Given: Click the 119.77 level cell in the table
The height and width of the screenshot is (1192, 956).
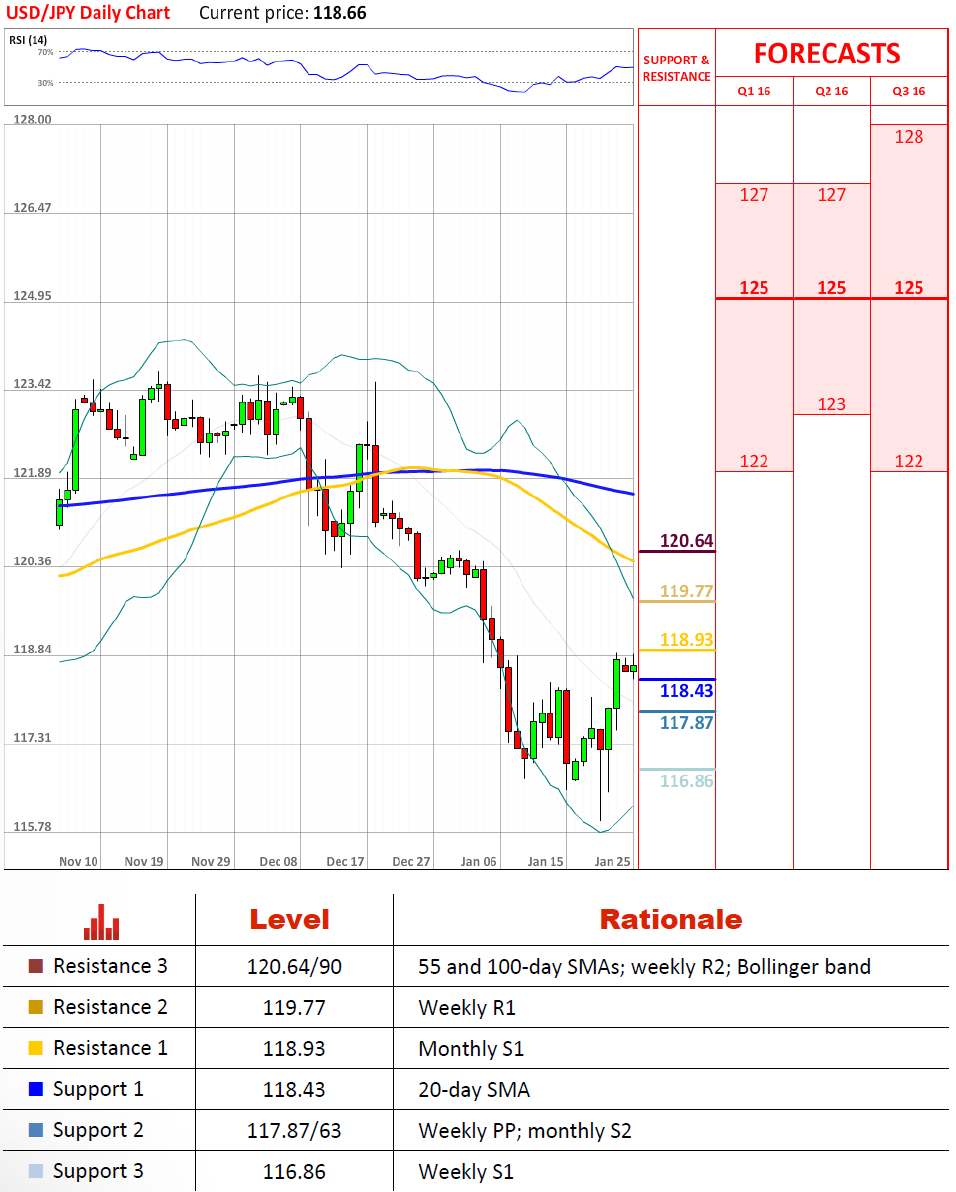Looking at the screenshot, I should (x=294, y=1008).
